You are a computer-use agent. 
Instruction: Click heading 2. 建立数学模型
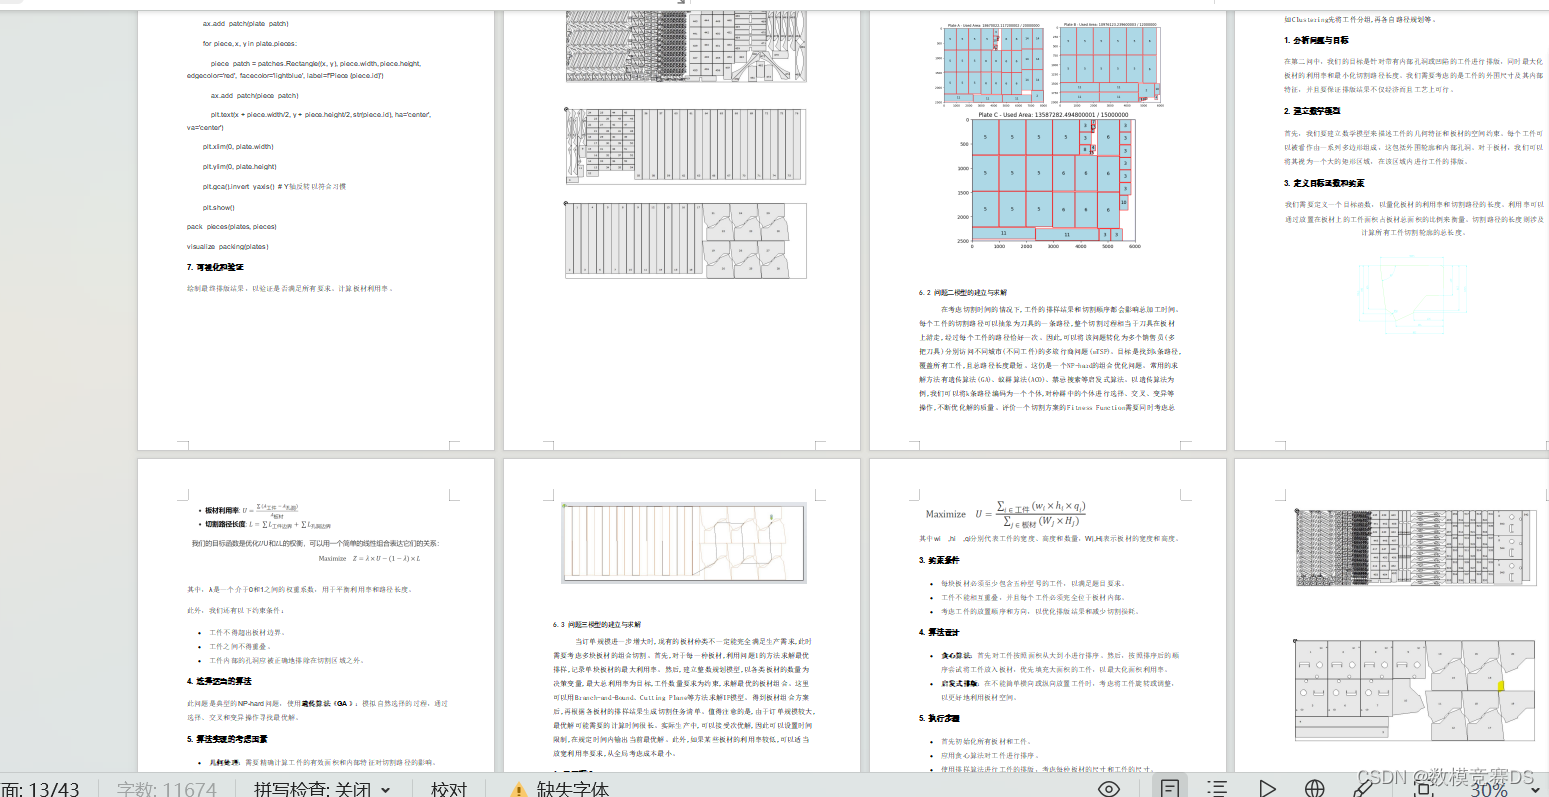click(x=1312, y=111)
